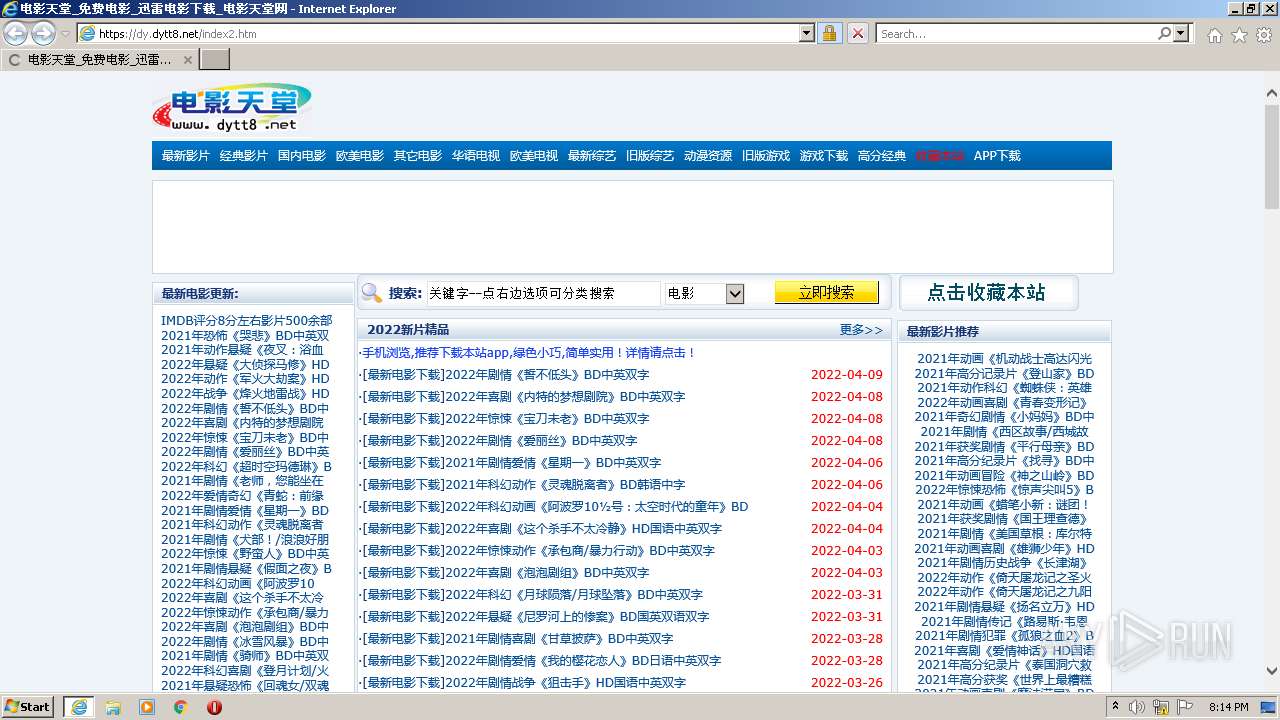The height and width of the screenshot is (720, 1280).
Task: Open IMDB评分8分左右影片500余部 link
Action: [x=246, y=321]
